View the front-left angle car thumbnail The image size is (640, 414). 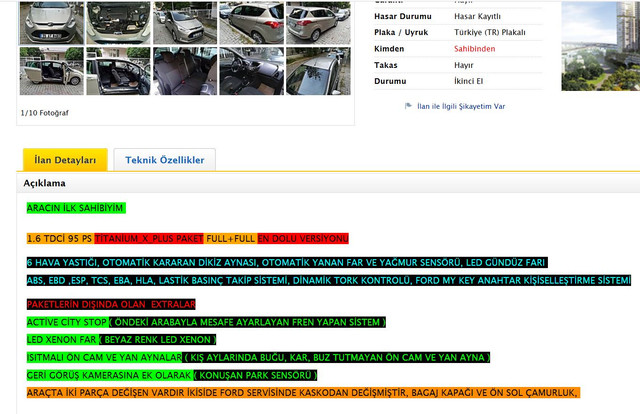185,22
